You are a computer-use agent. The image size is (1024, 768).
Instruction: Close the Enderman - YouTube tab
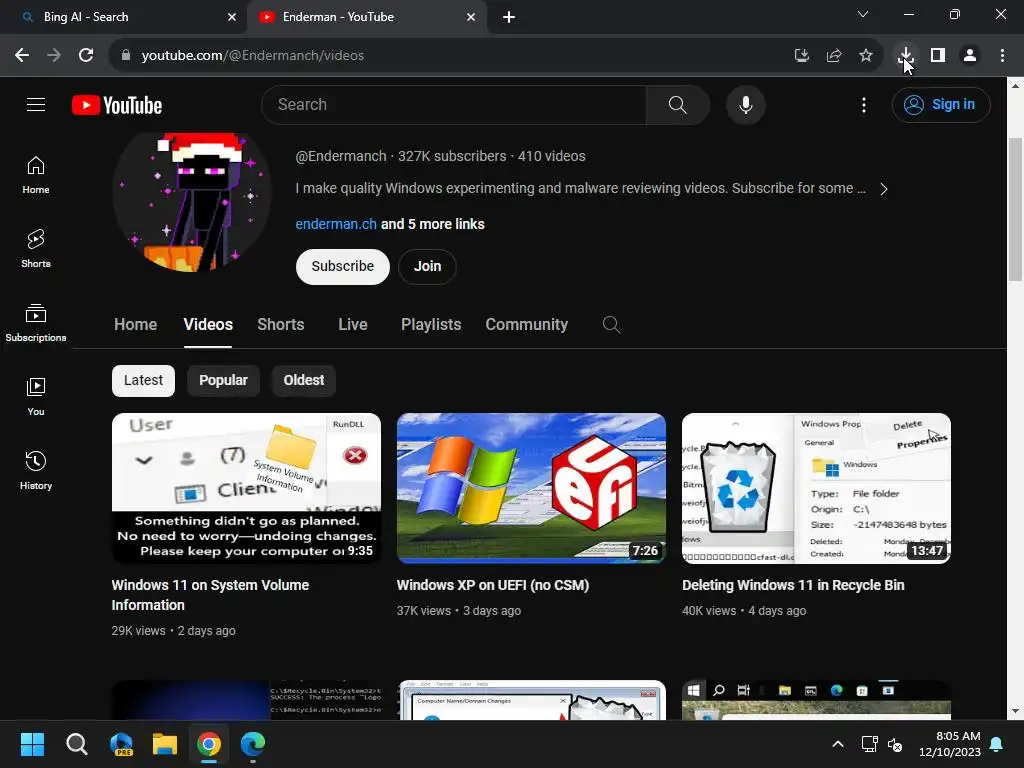471,17
